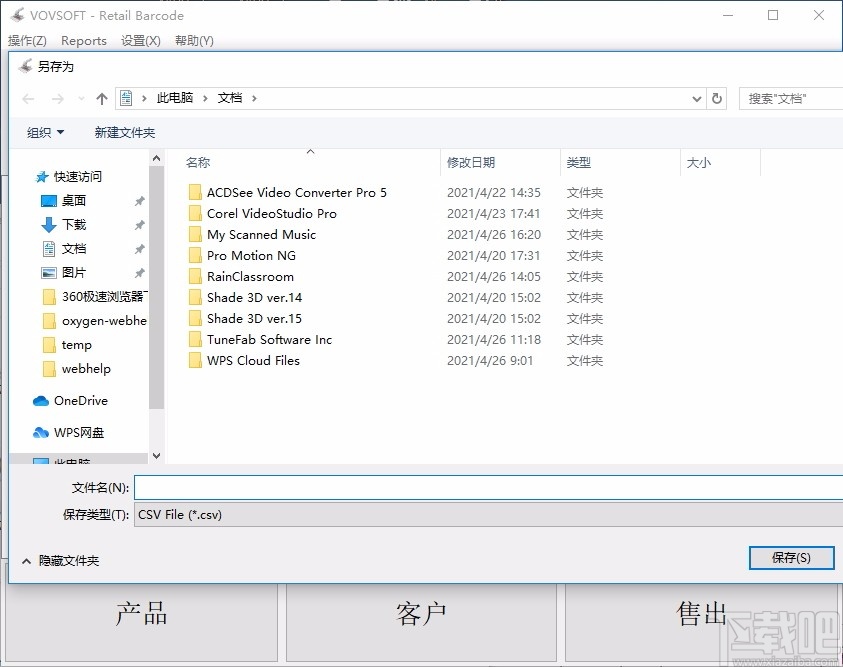Click the 保存 save button

click(791, 558)
